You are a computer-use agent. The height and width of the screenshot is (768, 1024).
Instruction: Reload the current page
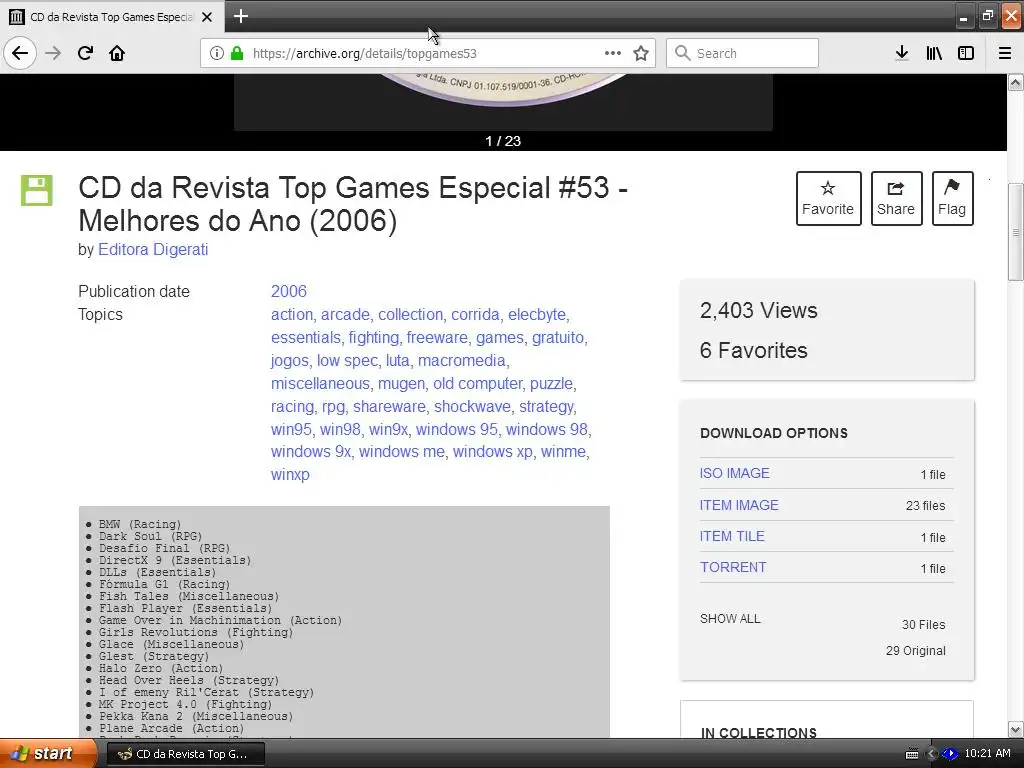tap(85, 53)
